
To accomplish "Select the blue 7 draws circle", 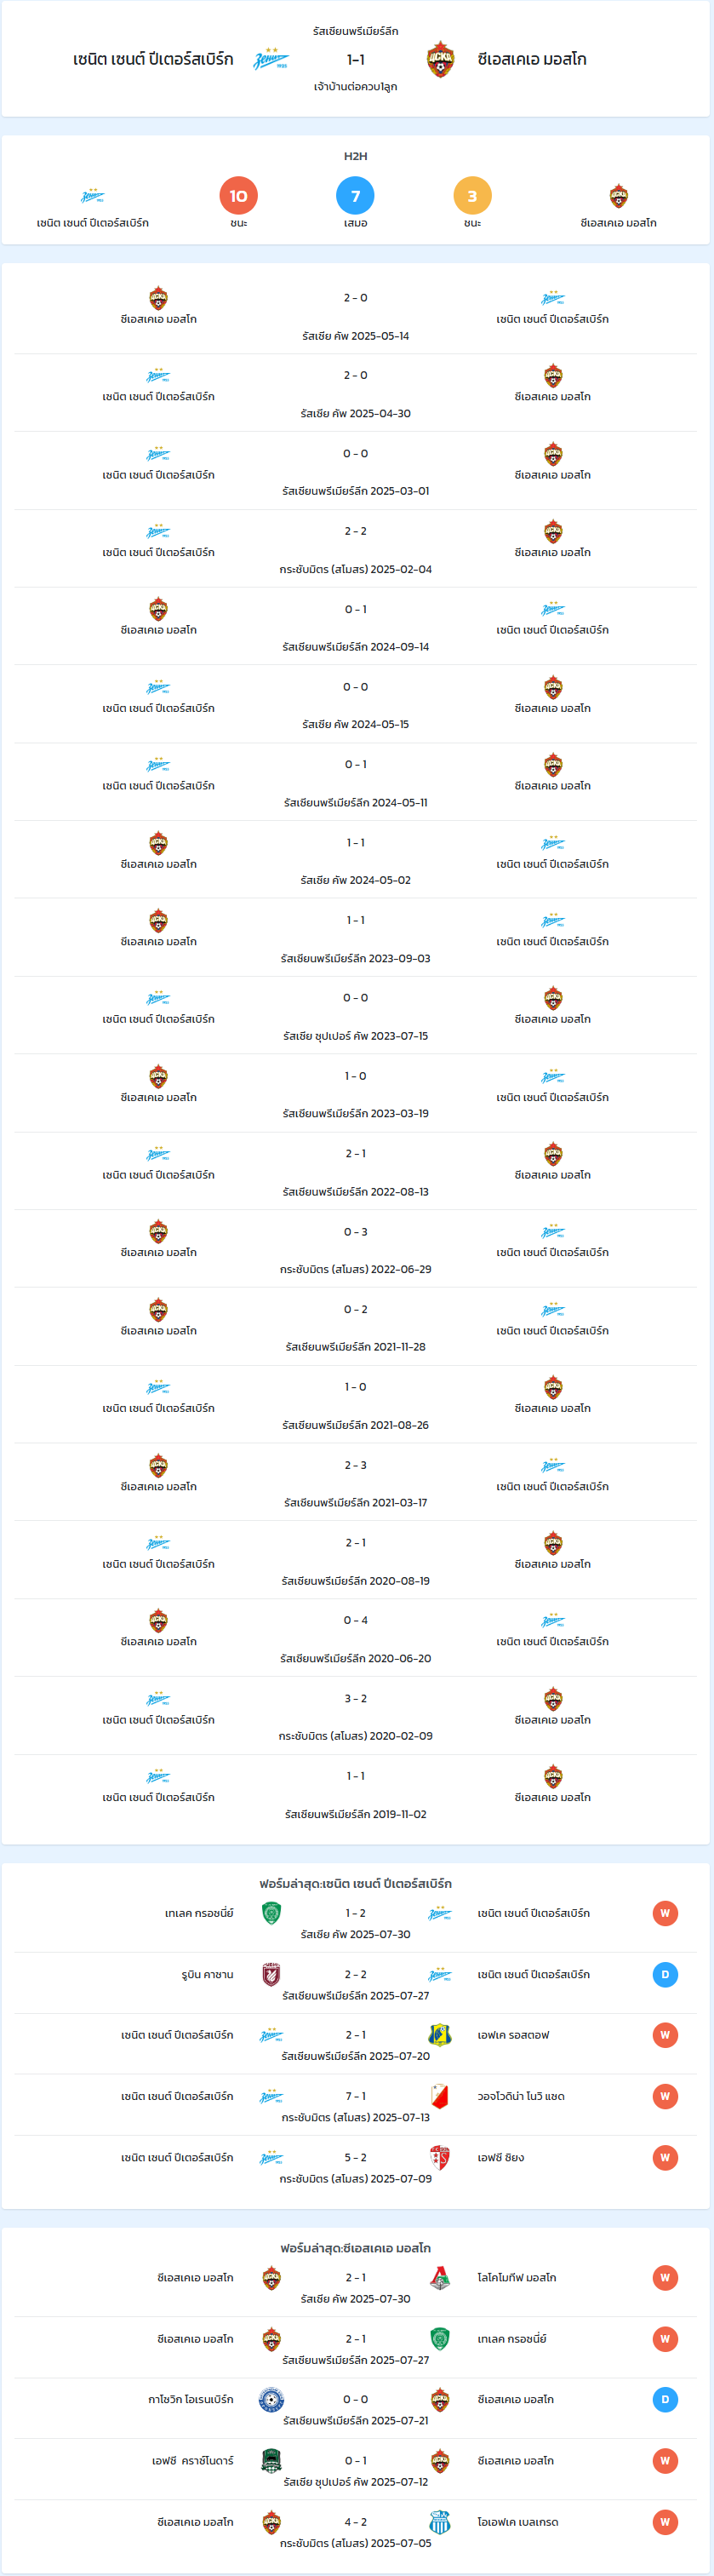I will pos(355,195).
